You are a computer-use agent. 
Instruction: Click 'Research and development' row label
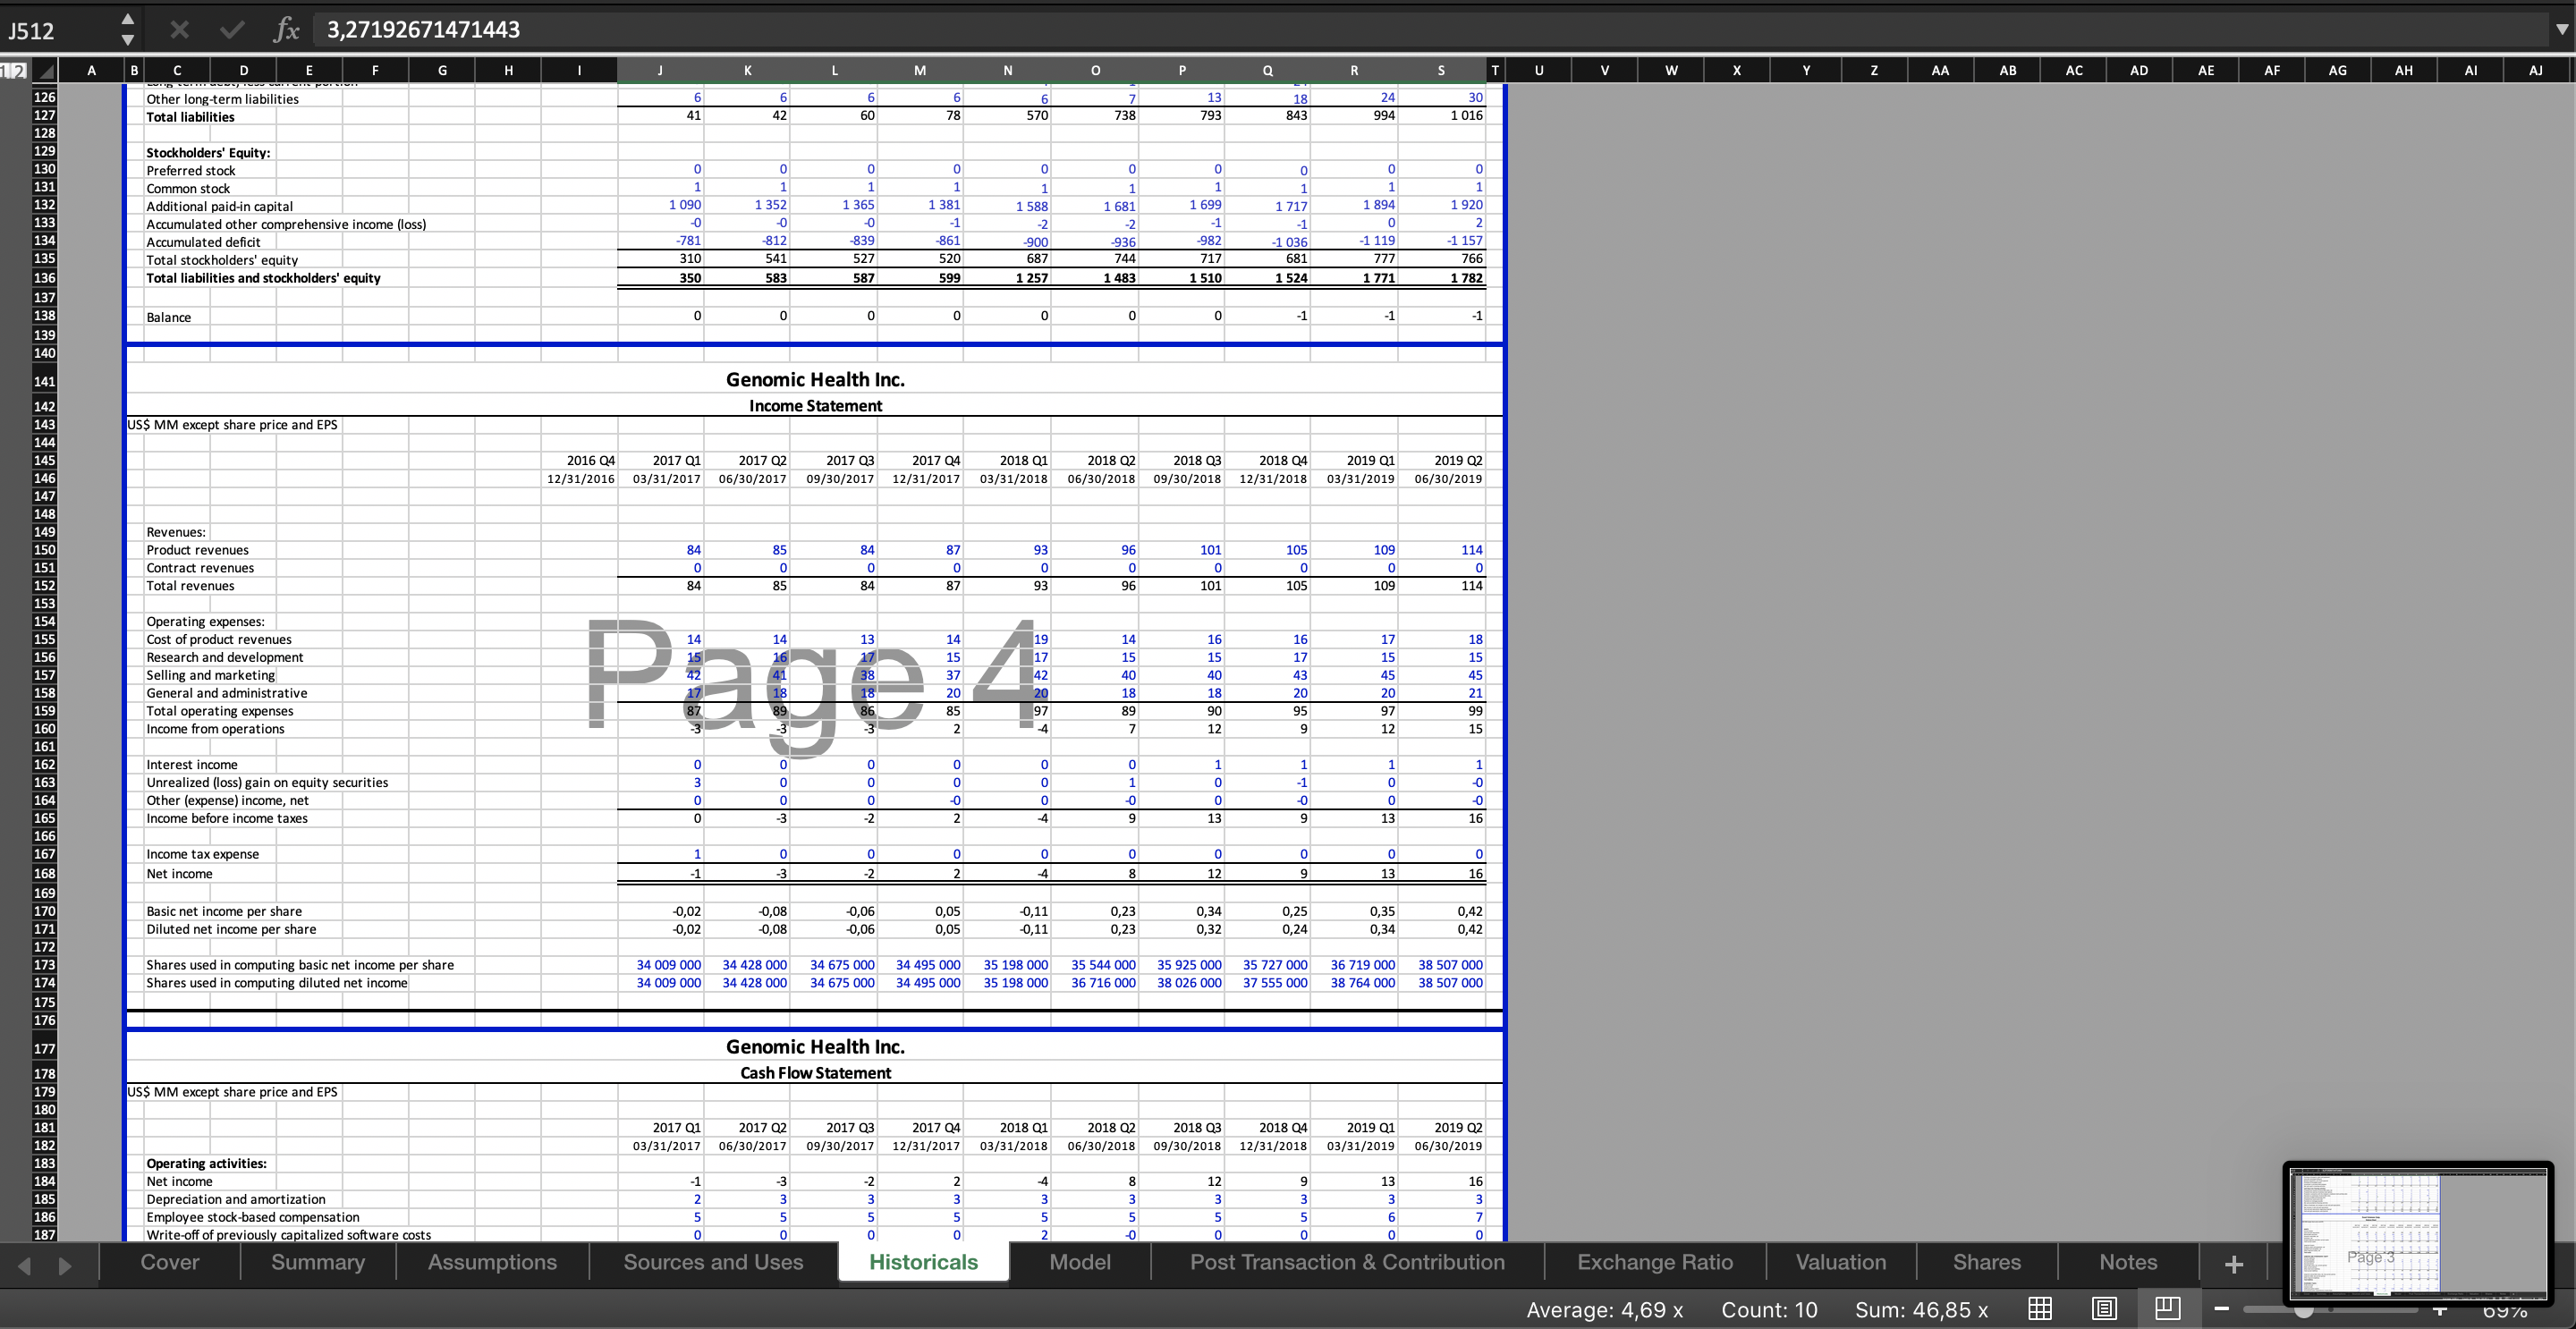[x=224, y=657]
